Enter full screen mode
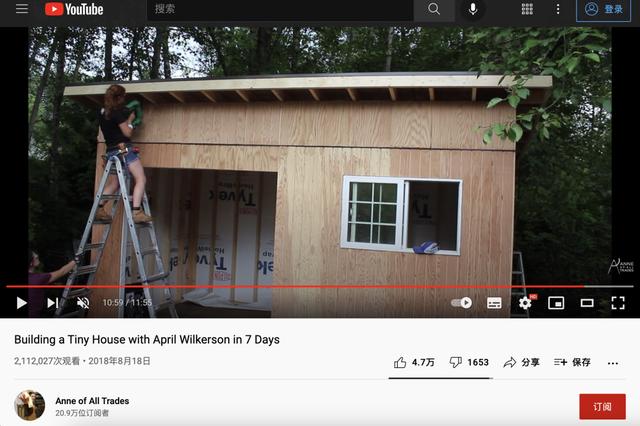The height and width of the screenshot is (426, 640). coord(618,303)
